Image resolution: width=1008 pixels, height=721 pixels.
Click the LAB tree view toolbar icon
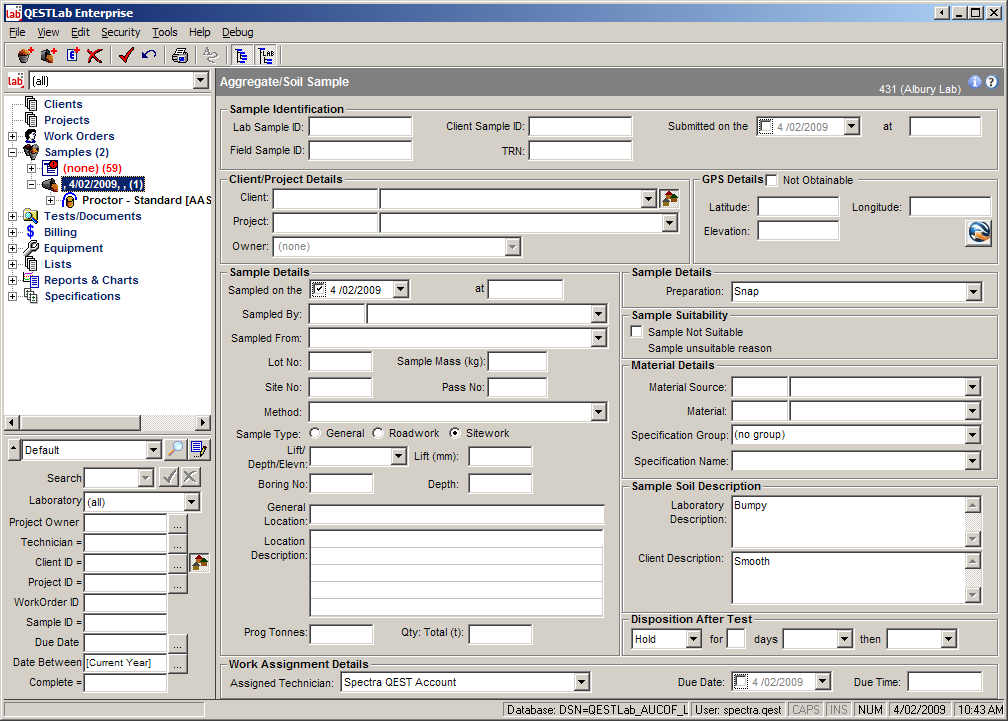267,55
